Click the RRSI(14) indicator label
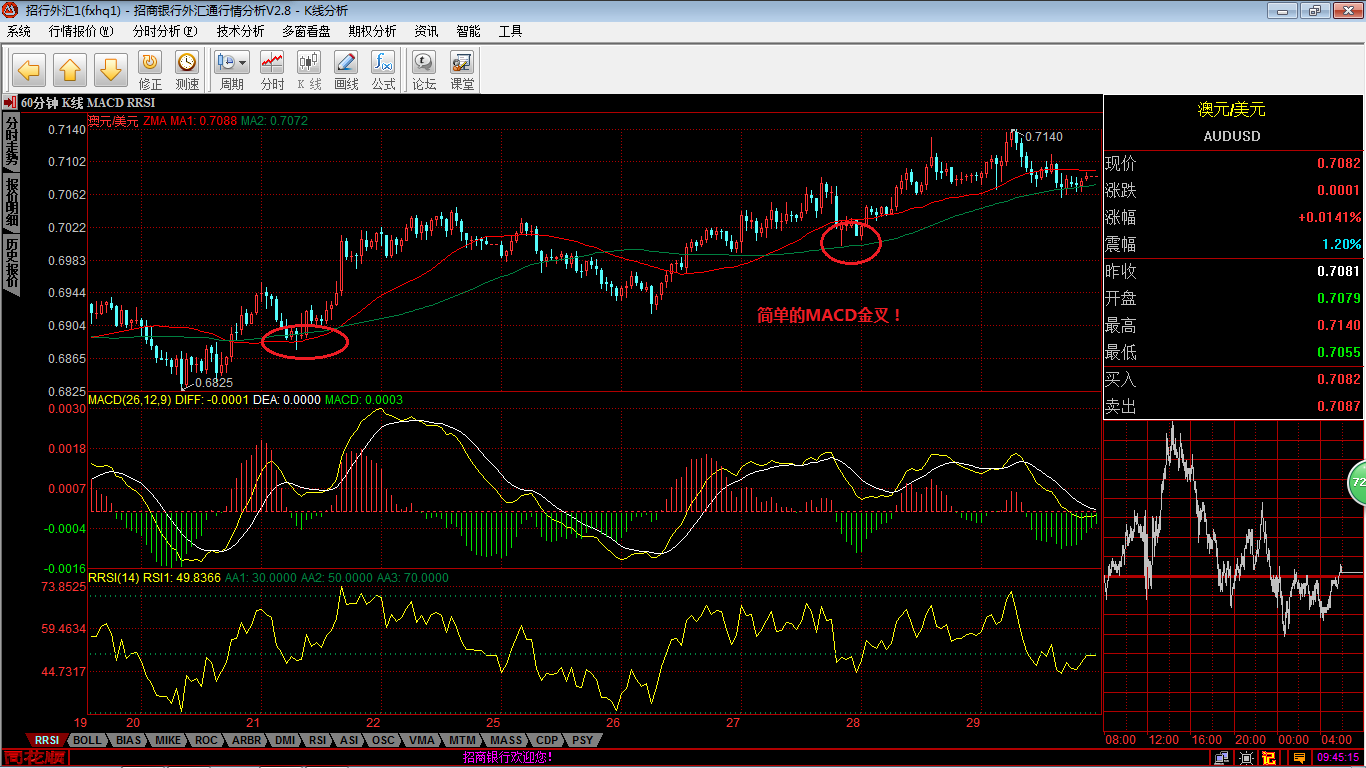The height and width of the screenshot is (768, 1366). coord(114,577)
